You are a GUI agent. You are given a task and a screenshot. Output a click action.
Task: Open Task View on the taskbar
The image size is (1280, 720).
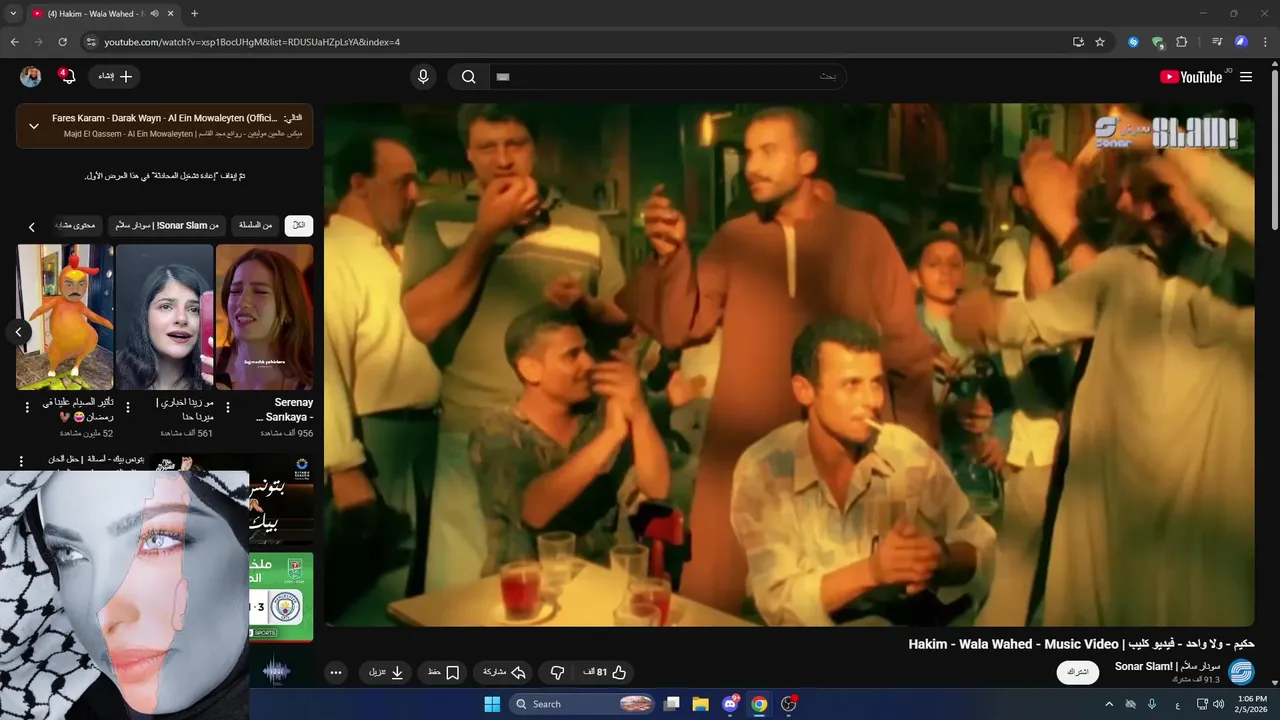(x=672, y=704)
